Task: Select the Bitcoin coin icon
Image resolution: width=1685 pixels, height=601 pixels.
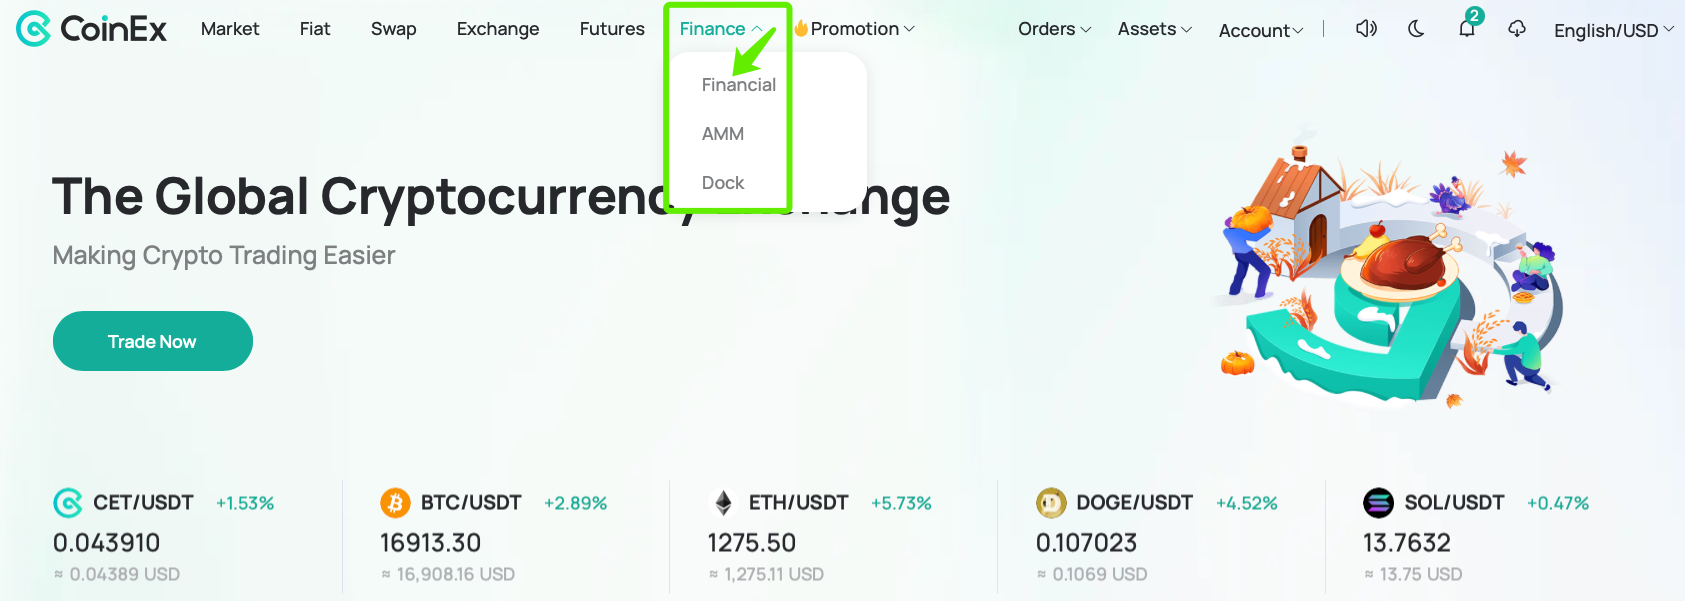Action: tap(396, 502)
